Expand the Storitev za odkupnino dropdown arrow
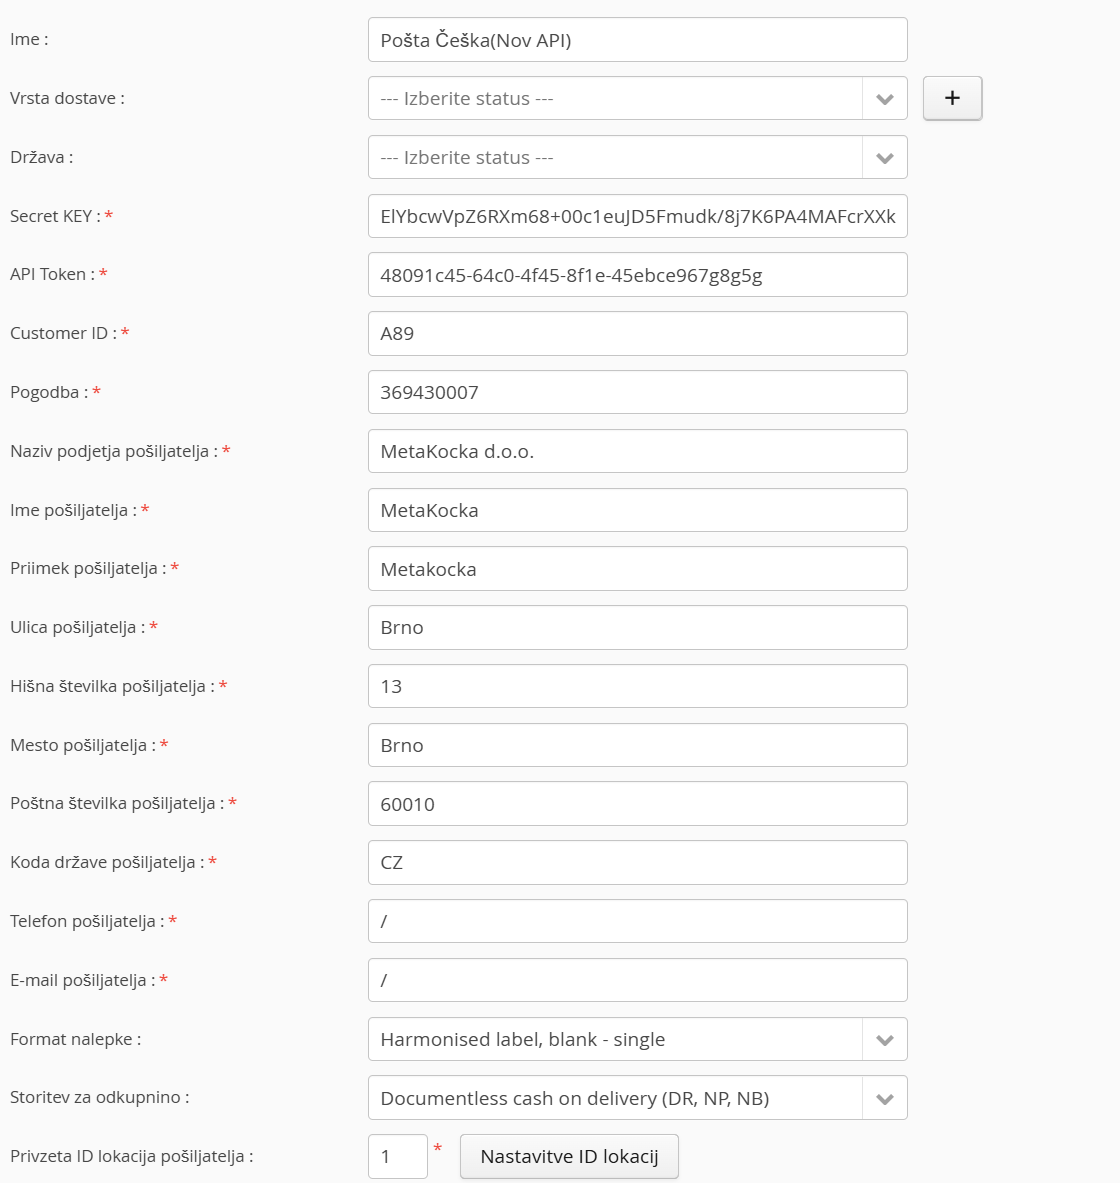Screen dimensions: 1120x1183 click(885, 1098)
